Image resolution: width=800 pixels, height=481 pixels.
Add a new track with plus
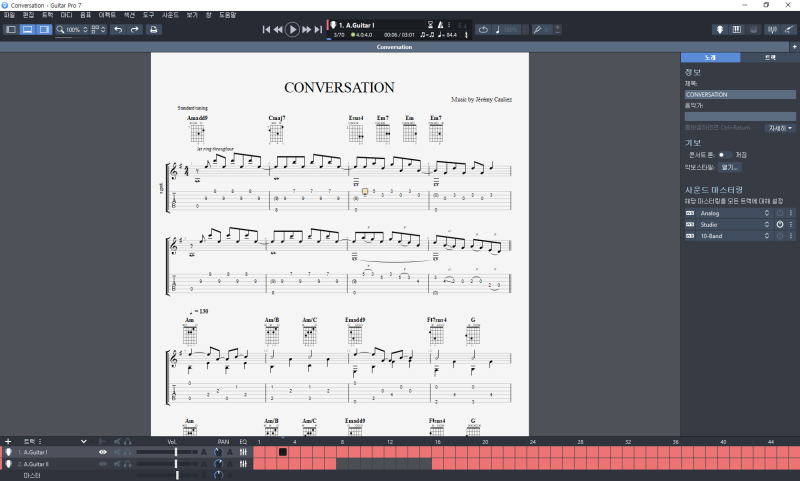pos(8,442)
